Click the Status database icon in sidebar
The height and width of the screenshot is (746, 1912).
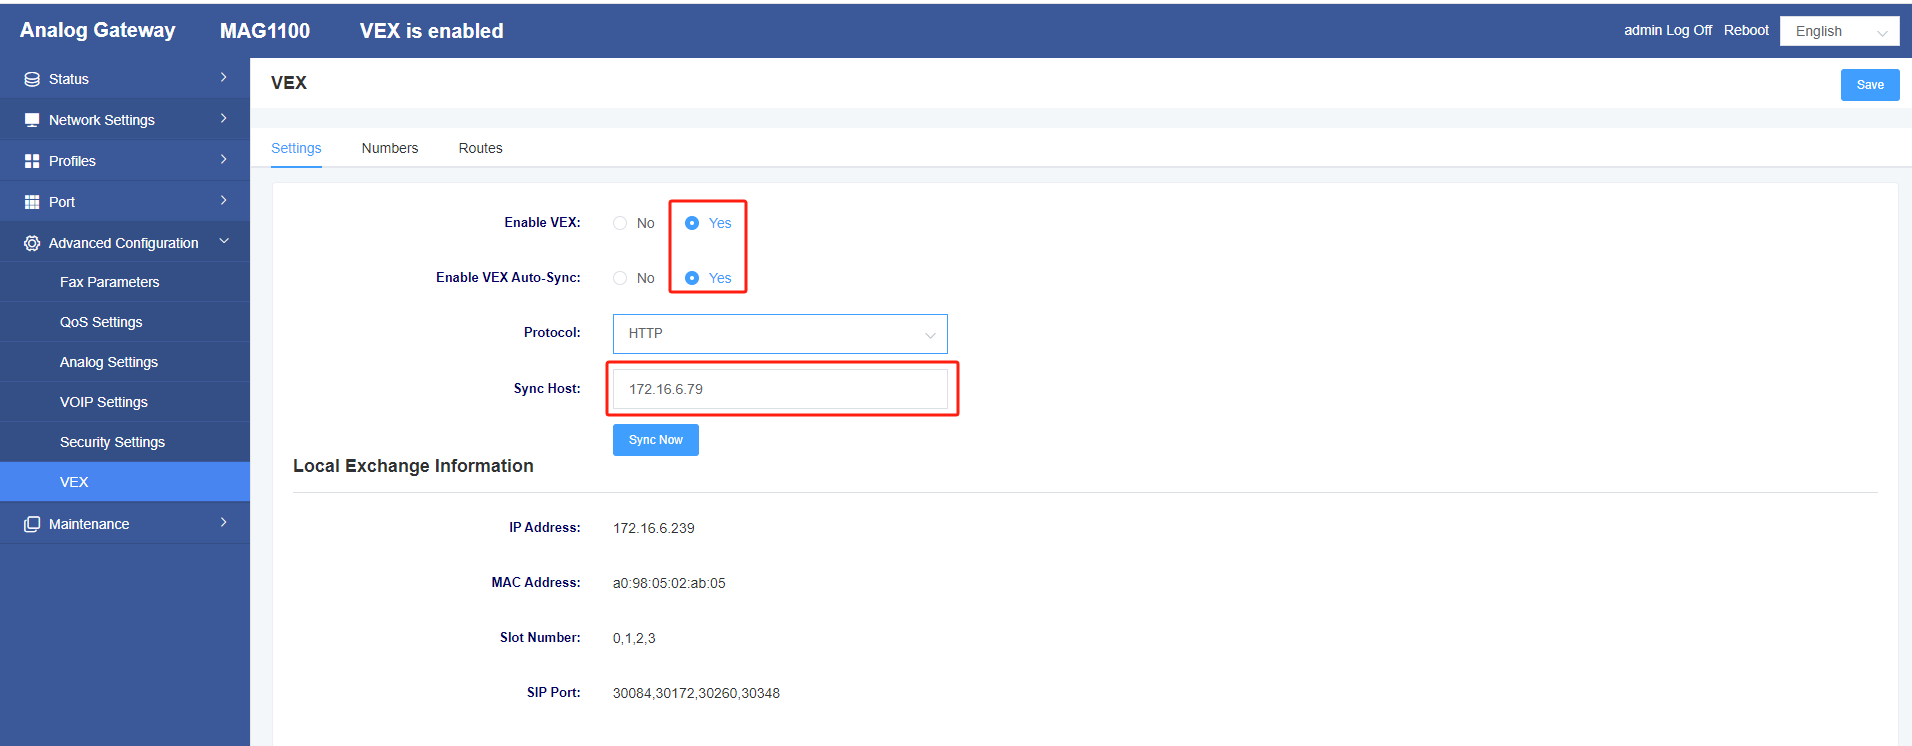coord(32,79)
